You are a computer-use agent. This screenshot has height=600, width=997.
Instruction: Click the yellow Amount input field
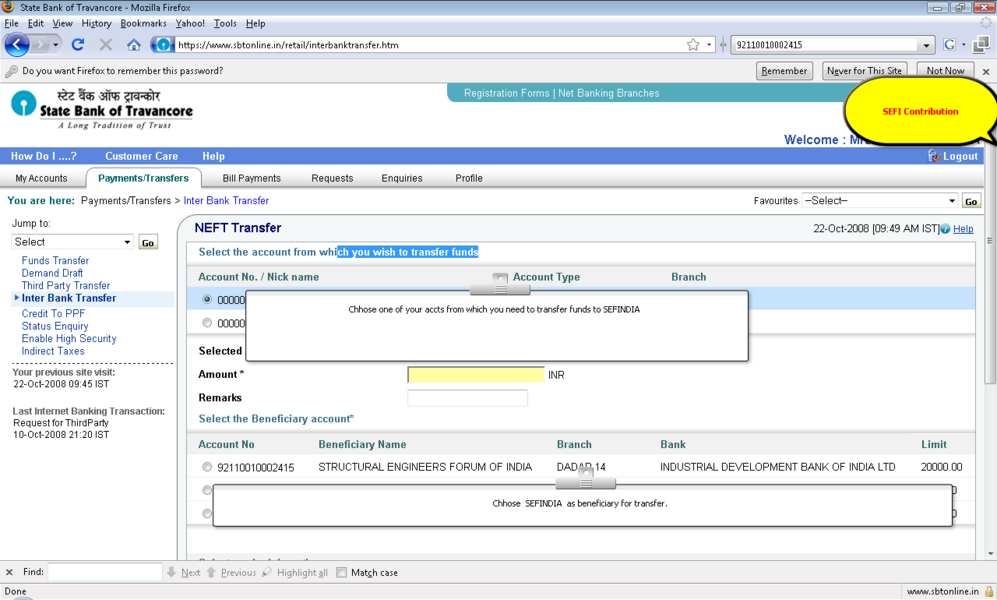476,375
